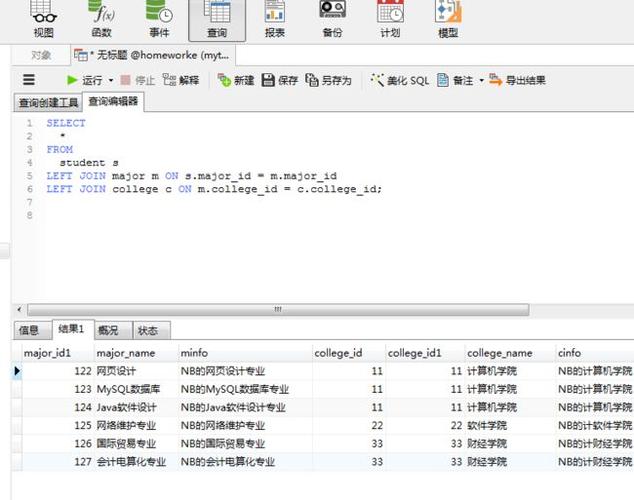Click 另存为 (Save As)

328,80
